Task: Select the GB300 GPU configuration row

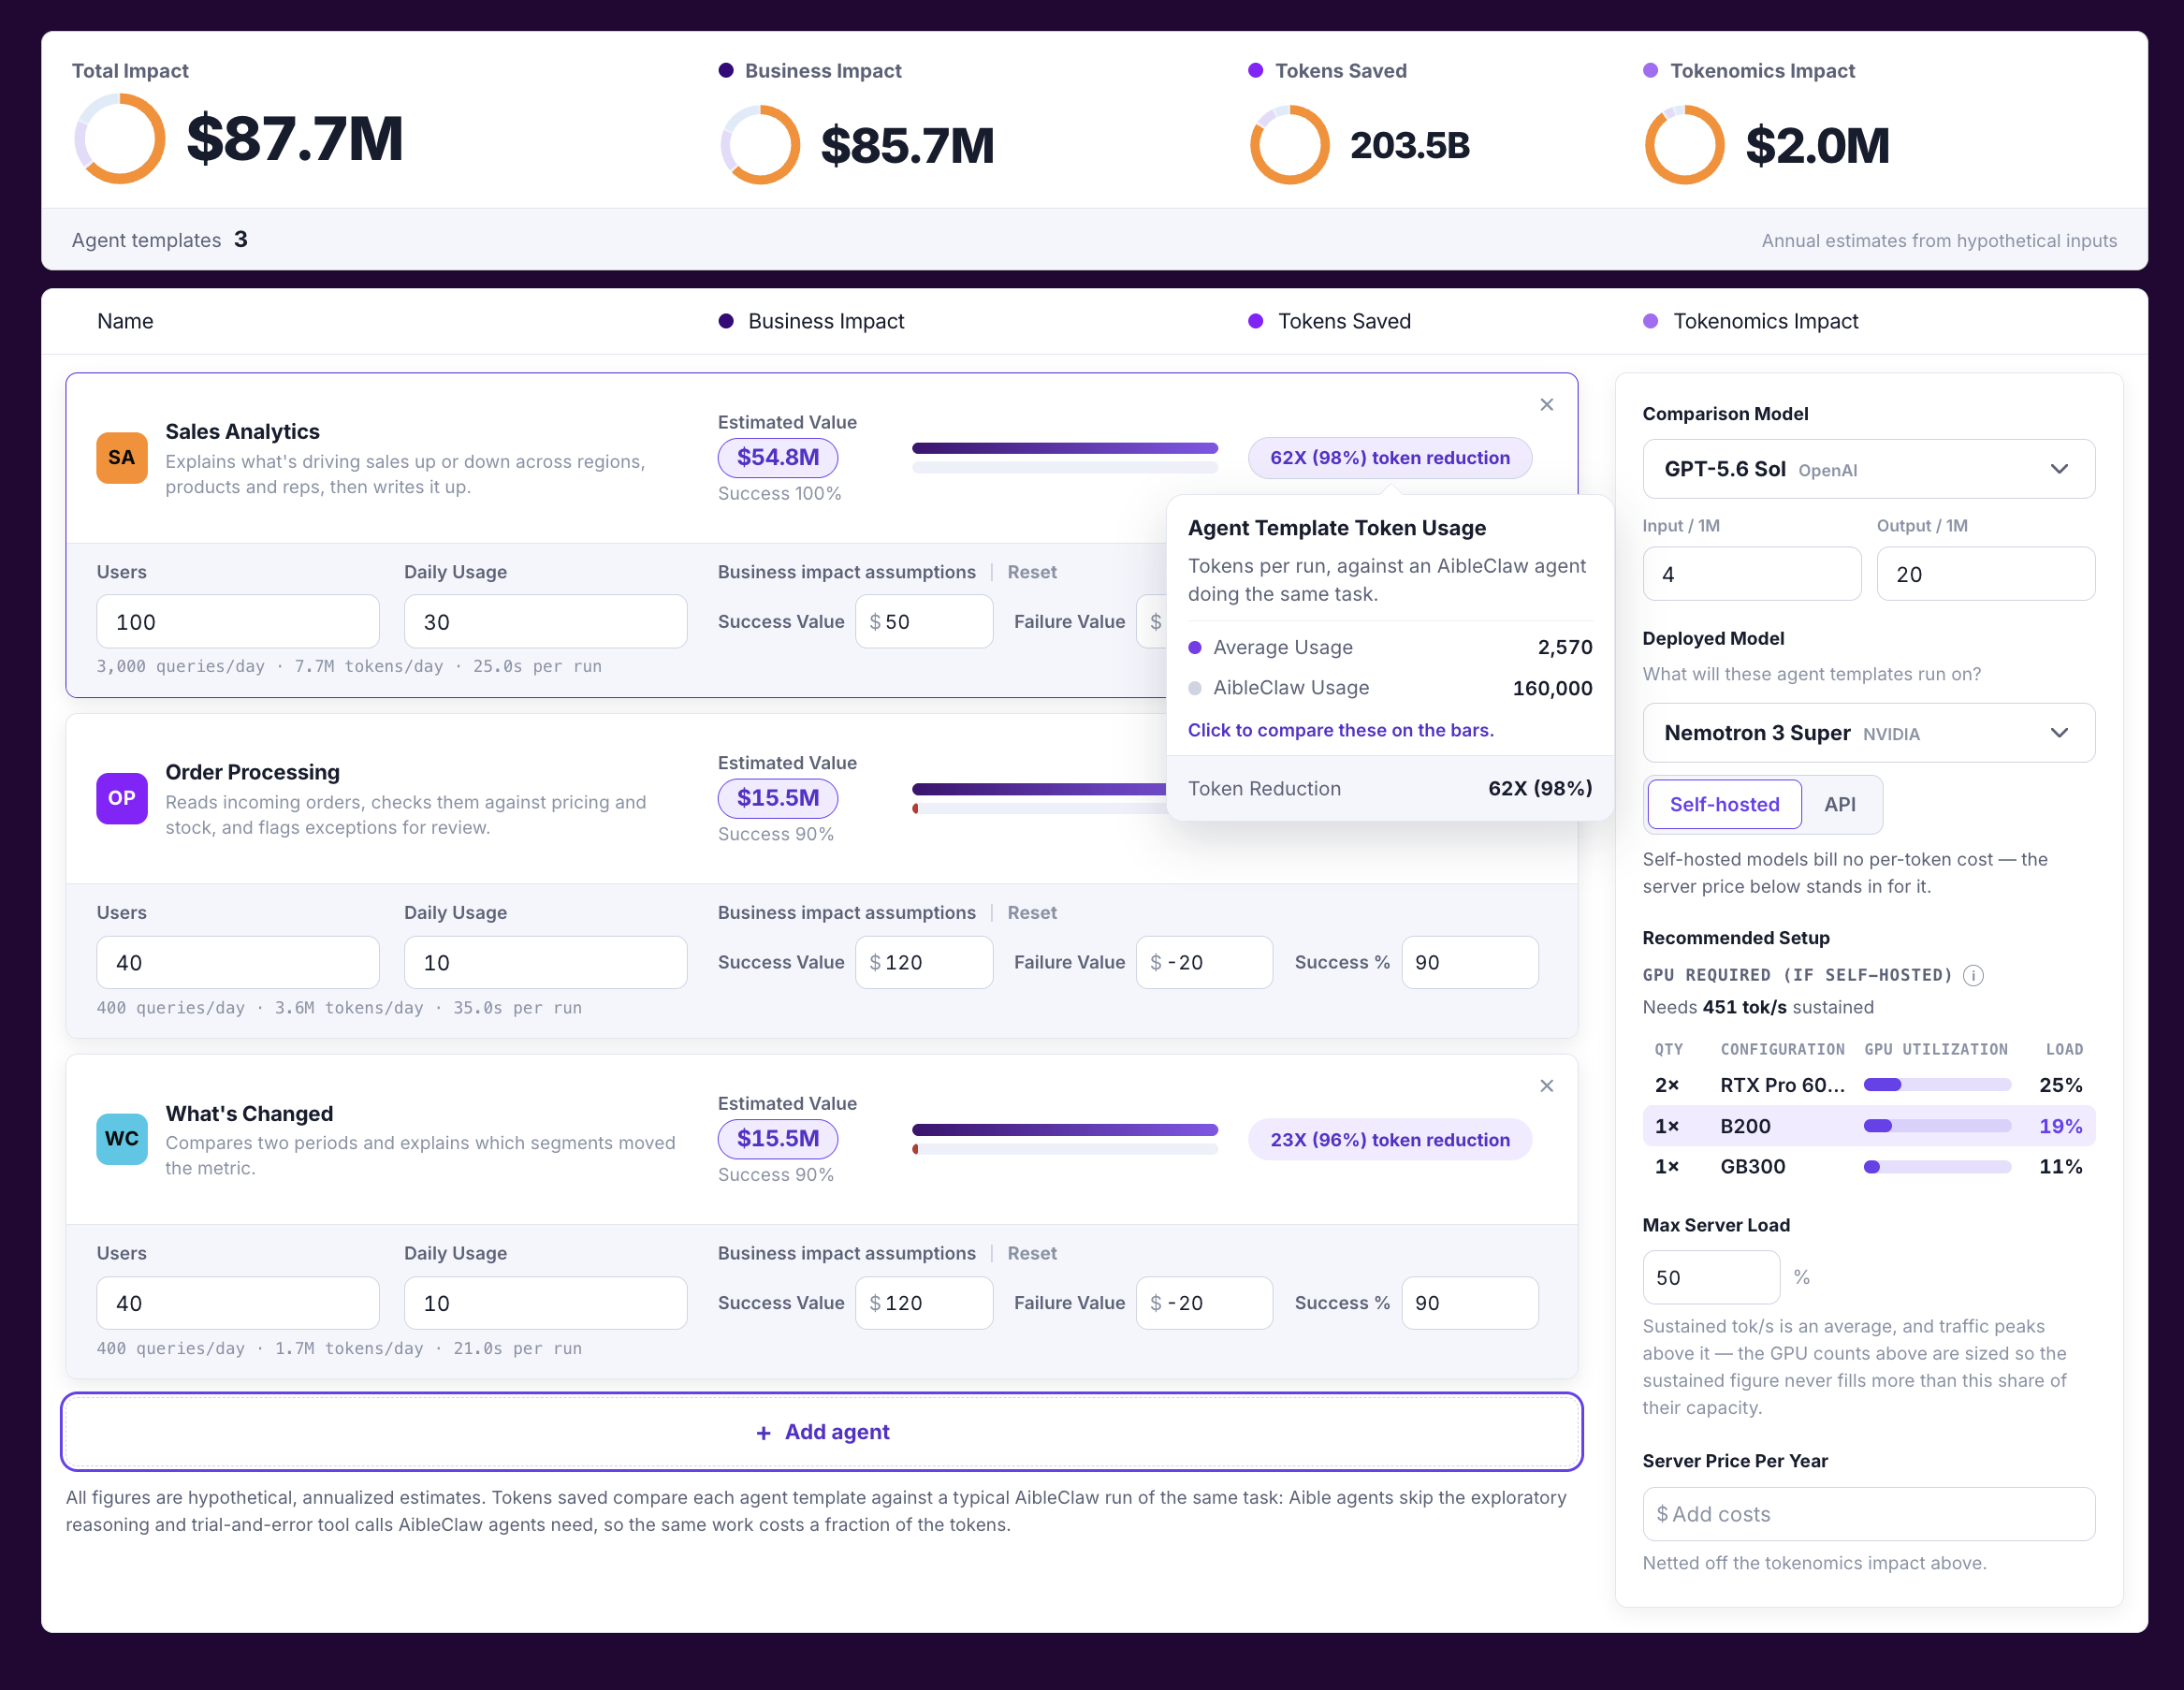Action: 1868,1167
